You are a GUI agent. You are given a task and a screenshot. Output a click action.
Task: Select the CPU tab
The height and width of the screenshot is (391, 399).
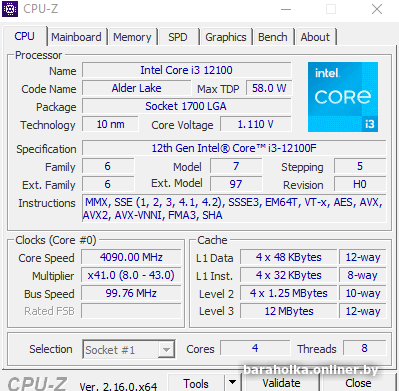pyautogui.click(x=24, y=36)
